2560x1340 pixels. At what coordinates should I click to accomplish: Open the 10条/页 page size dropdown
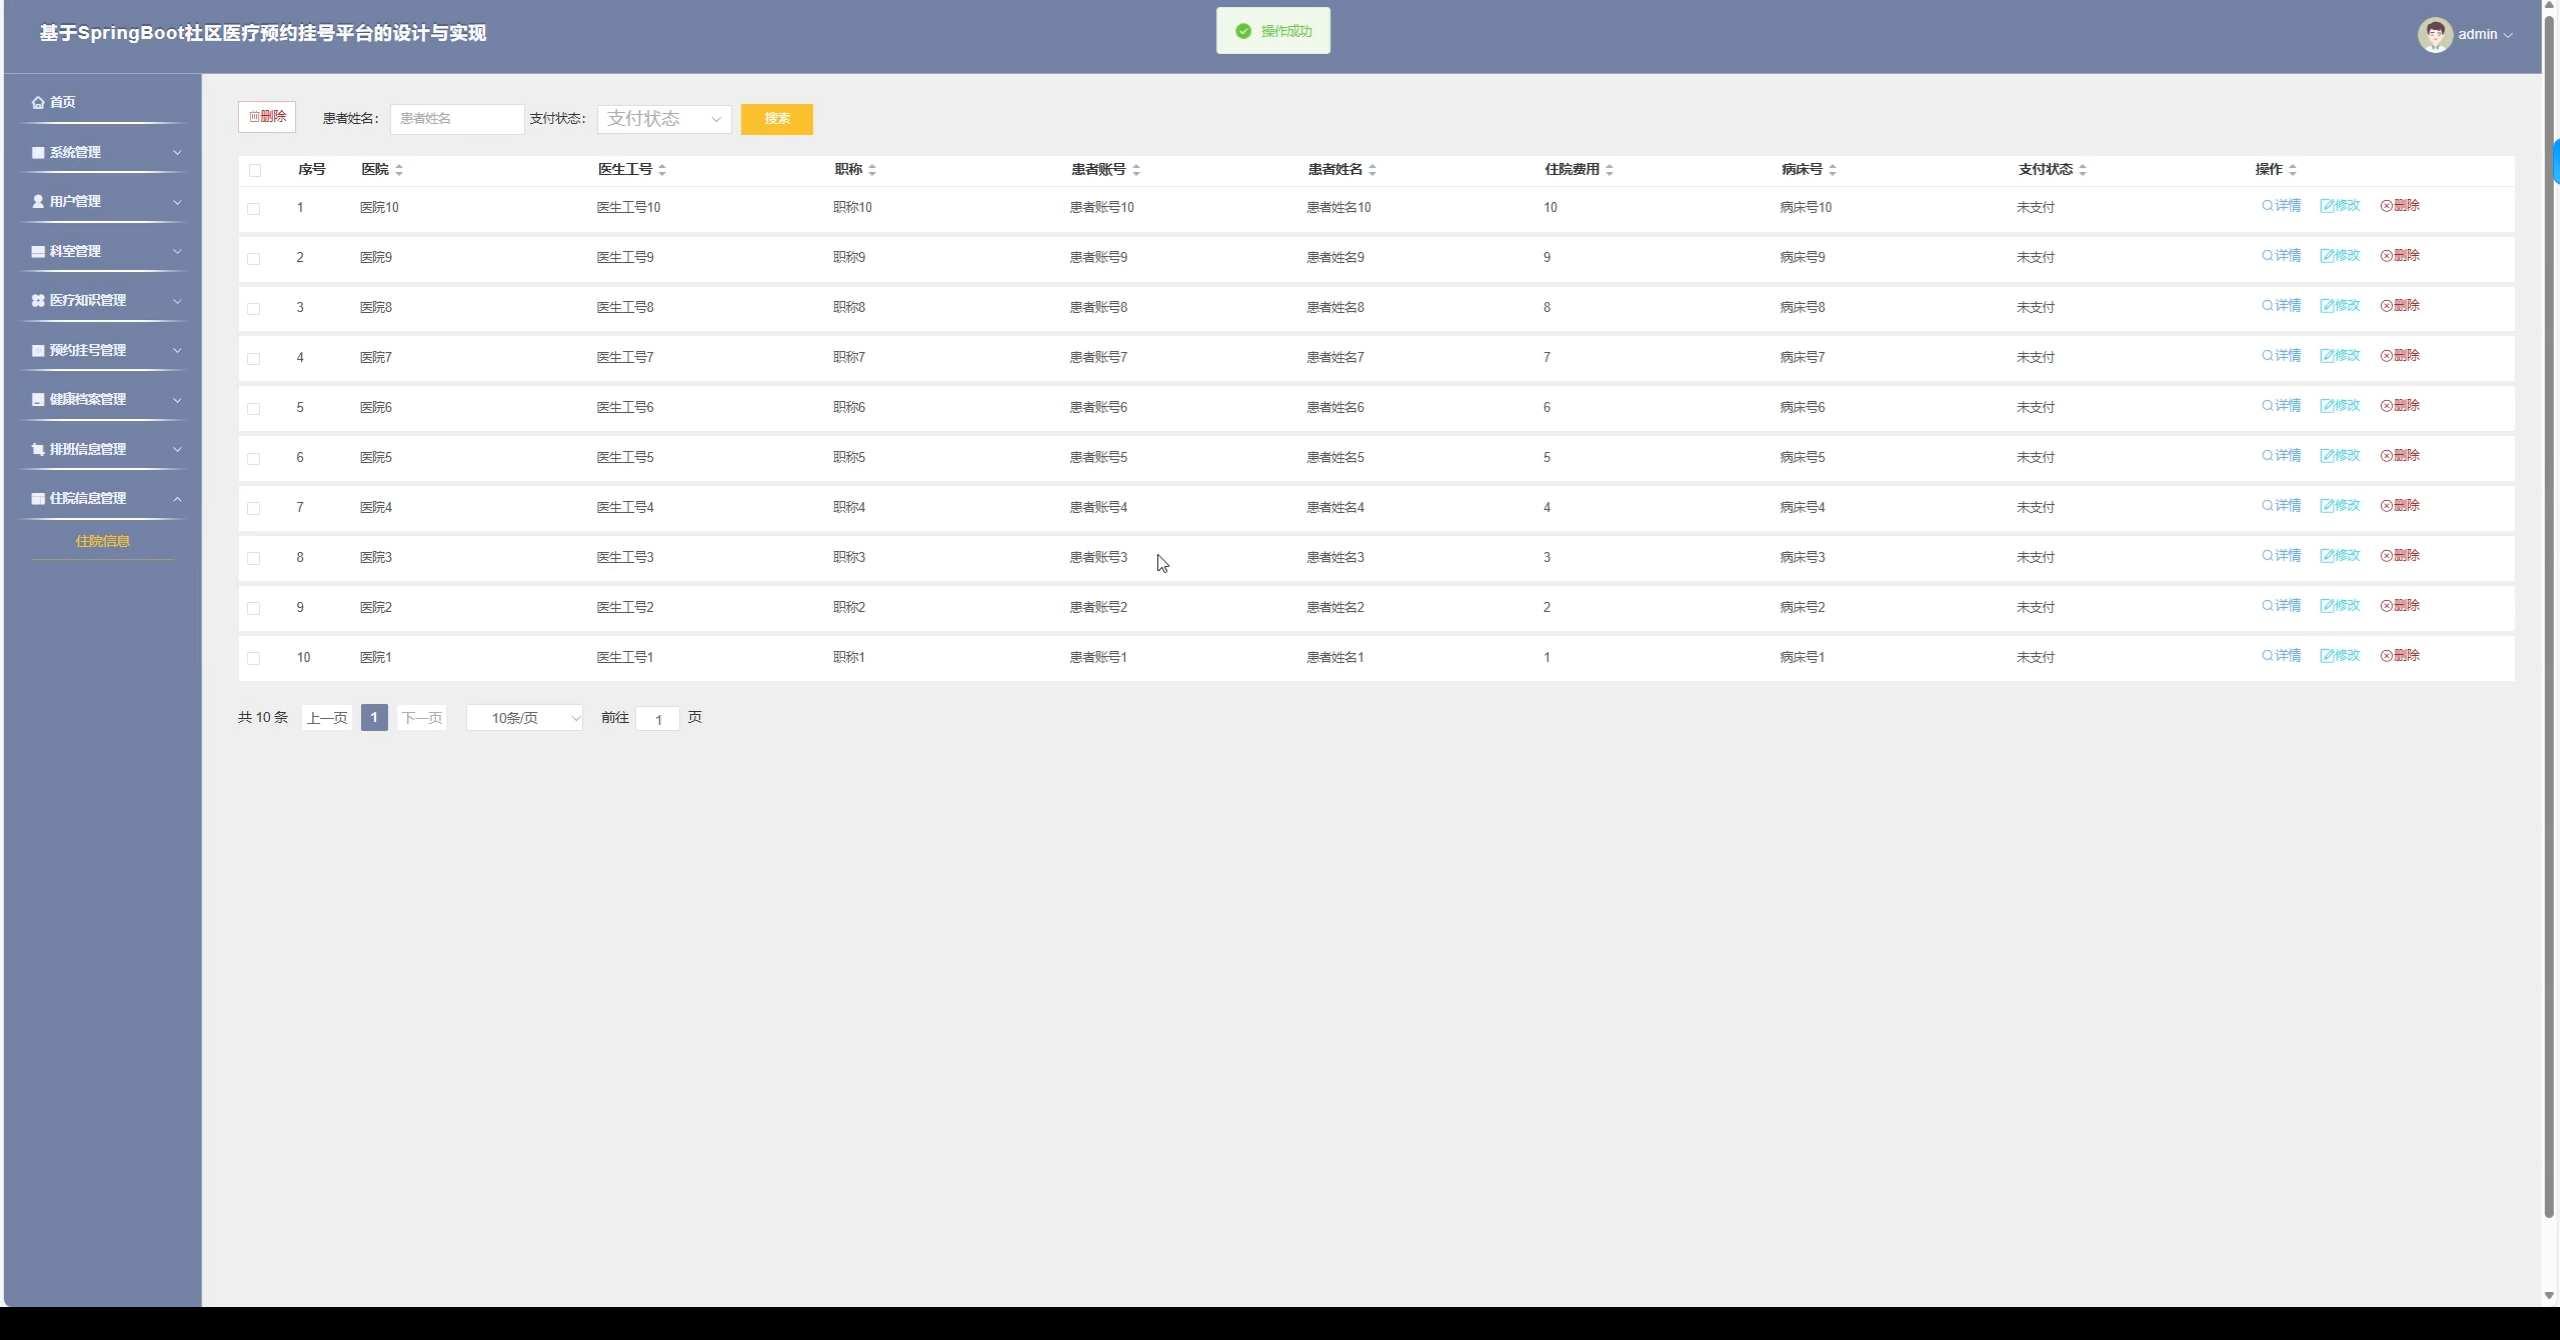point(524,718)
